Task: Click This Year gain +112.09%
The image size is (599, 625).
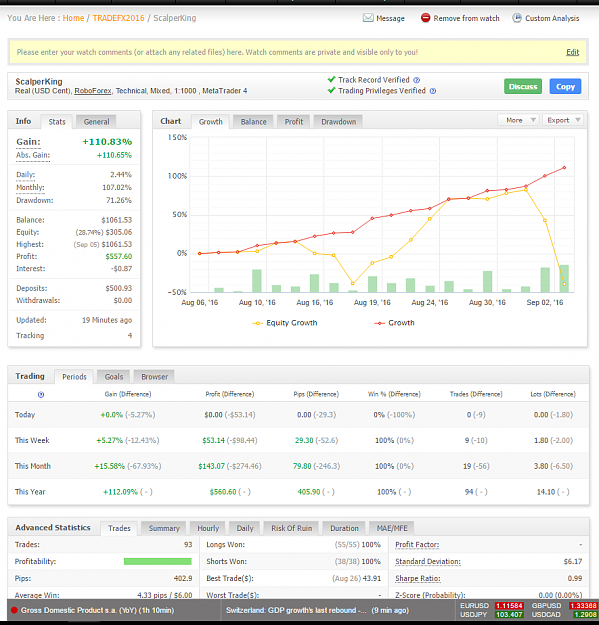Action: tap(120, 492)
